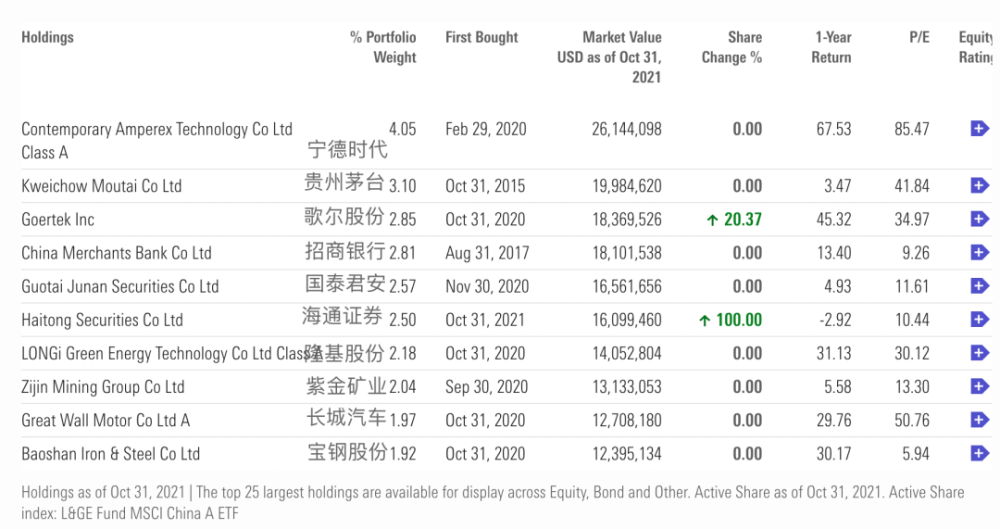1000x529 pixels.
Task: Sort by P/E column header
Action: point(919,37)
